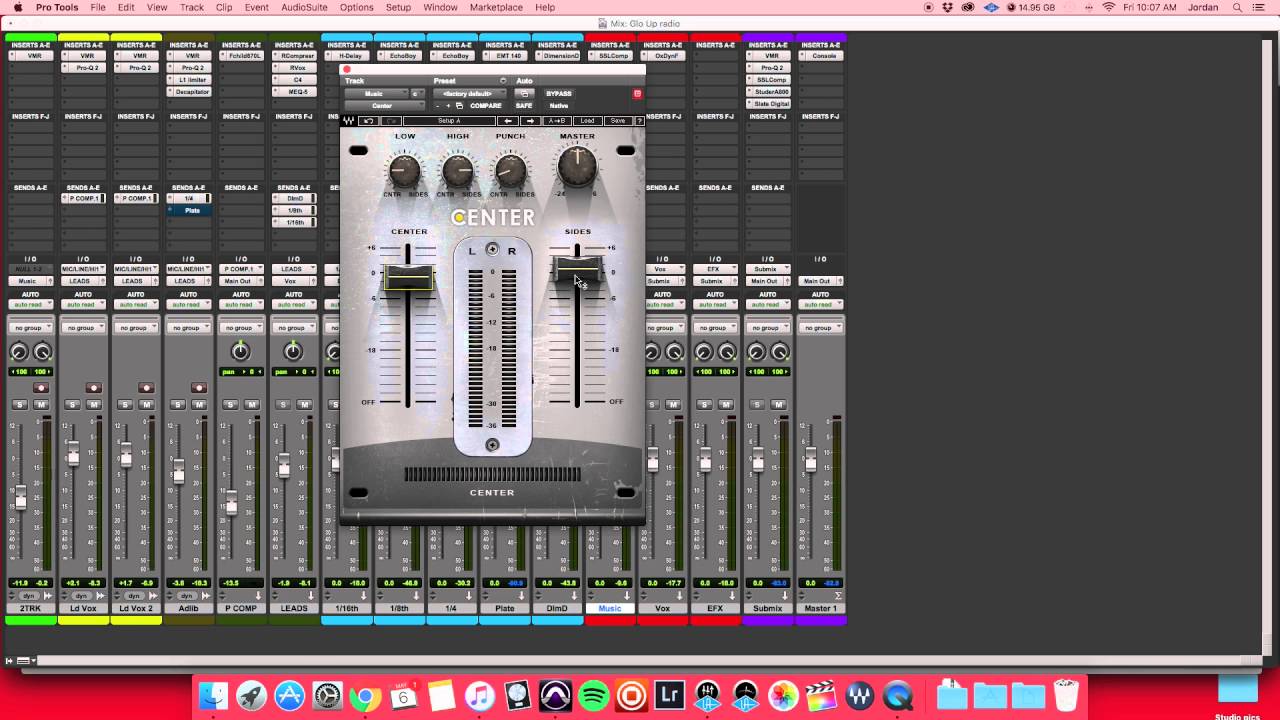
Task: Open the Decapitator insert on Adlib track
Action: (x=188, y=92)
